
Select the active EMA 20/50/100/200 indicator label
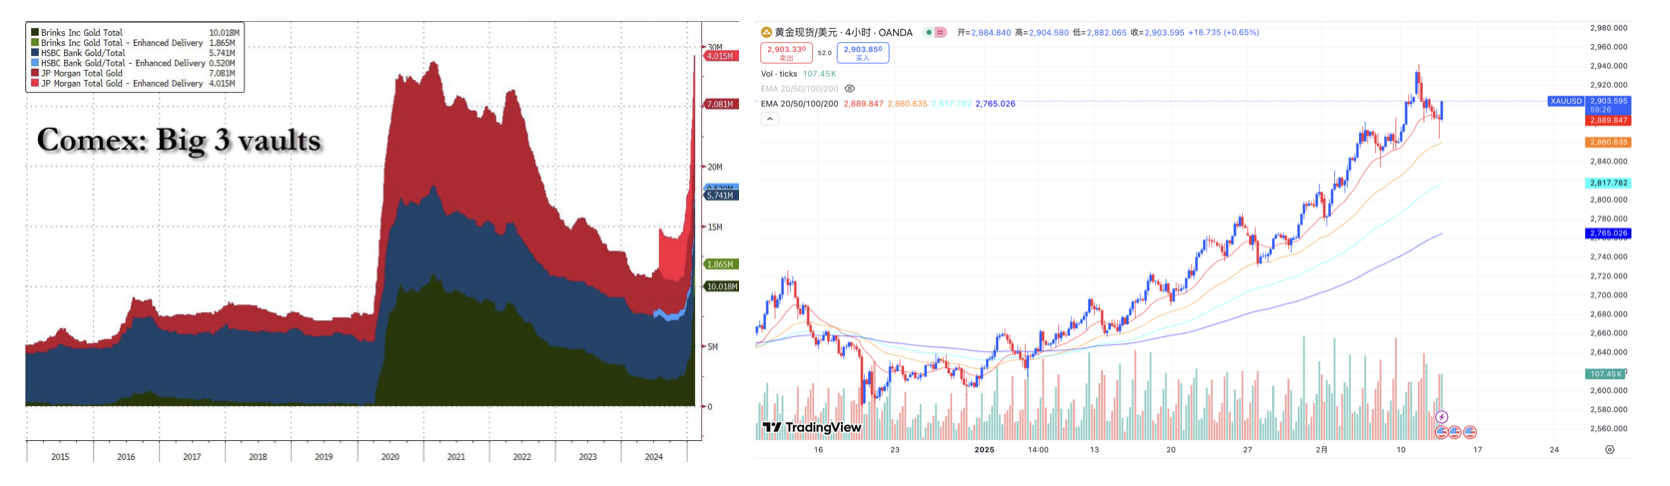[799, 104]
